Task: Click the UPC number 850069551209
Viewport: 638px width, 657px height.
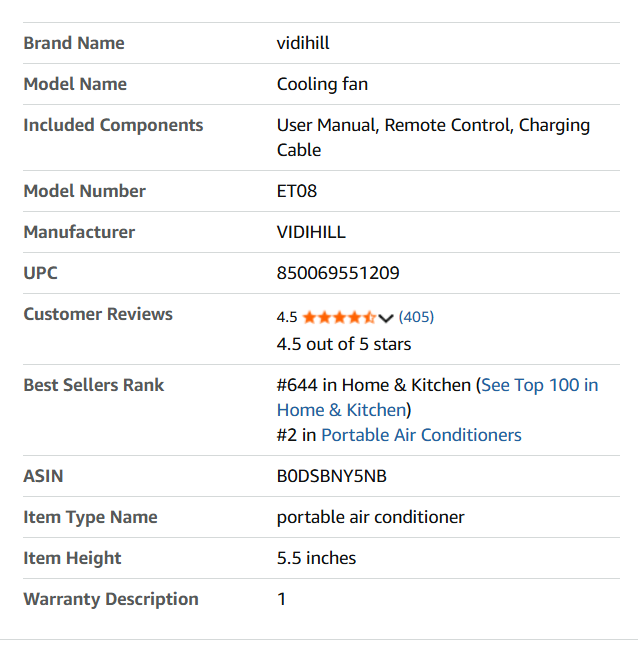Action: 338,273
